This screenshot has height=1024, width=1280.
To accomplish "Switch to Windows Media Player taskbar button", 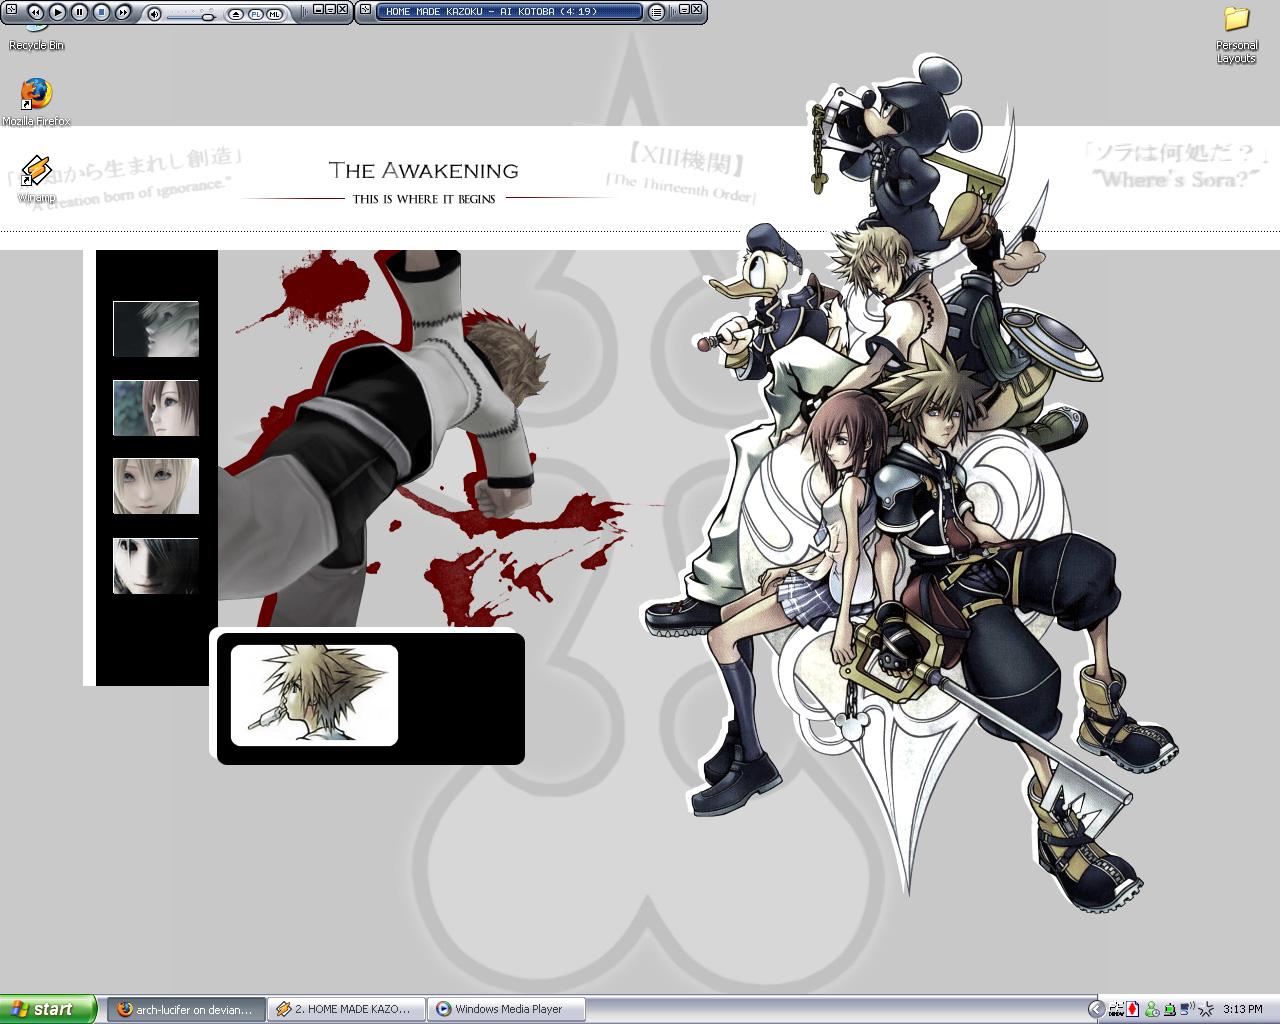I will click(x=506, y=1010).
